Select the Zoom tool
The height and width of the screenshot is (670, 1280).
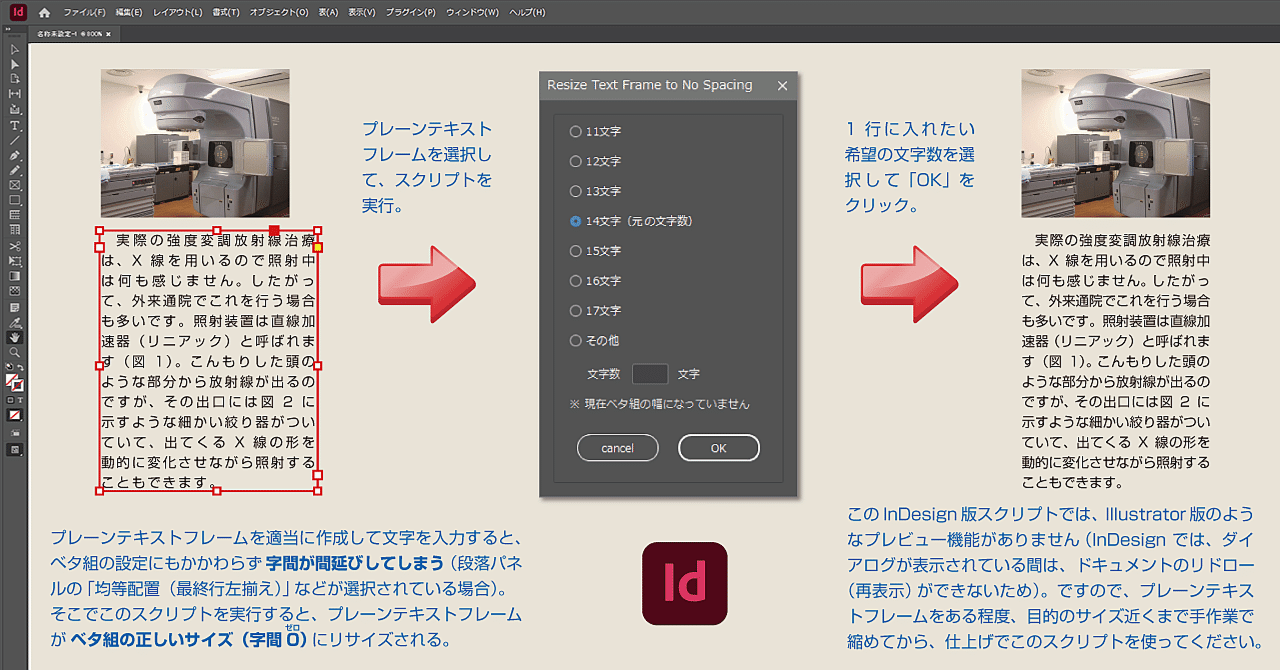(14, 352)
